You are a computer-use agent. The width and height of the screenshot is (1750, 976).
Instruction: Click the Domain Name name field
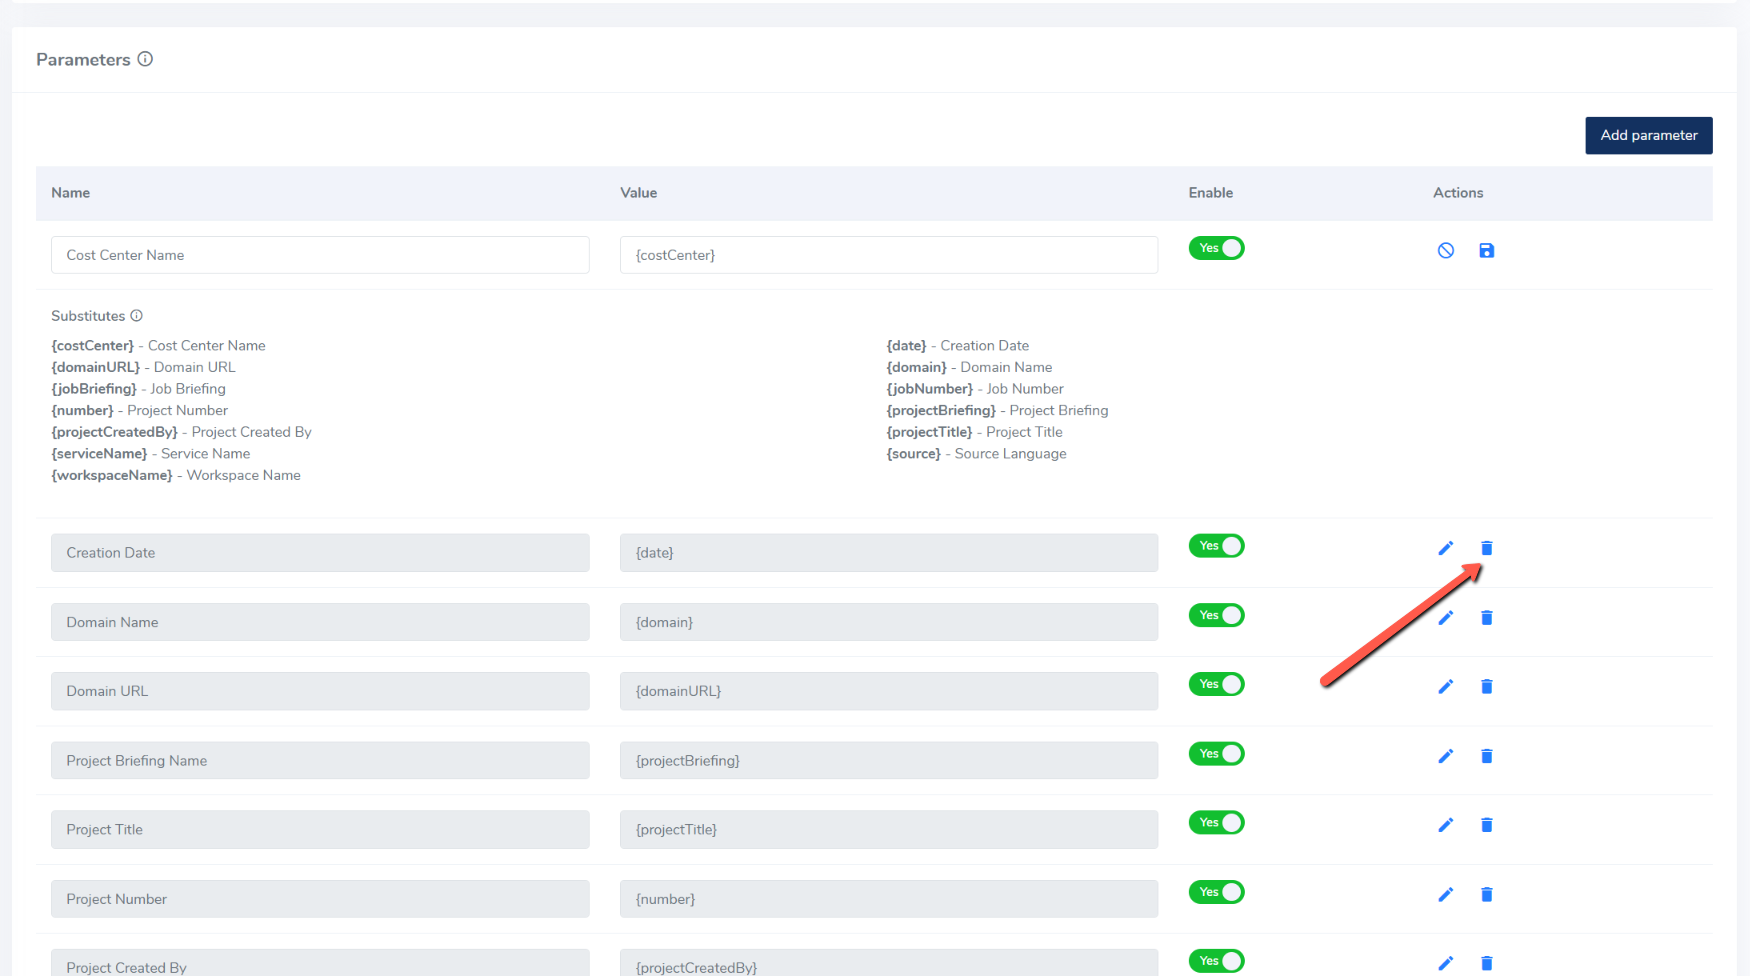[320, 622]
